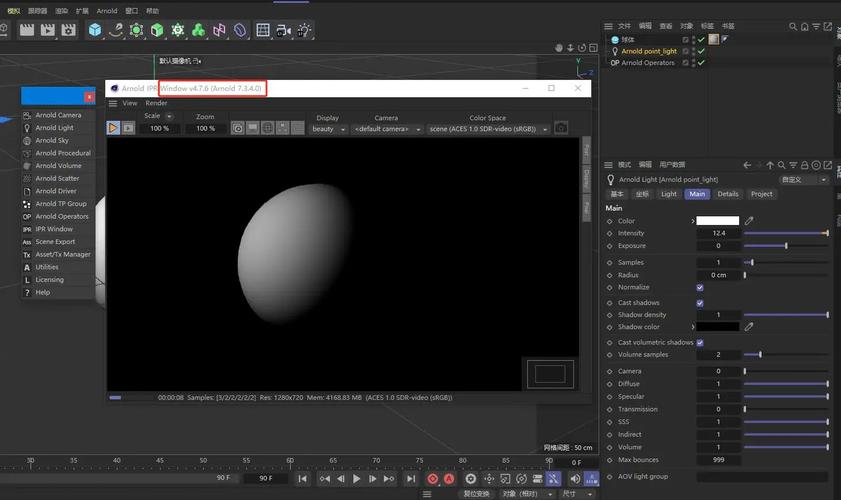Toggle the Samples keyframe diamond
The height and width of the screenshot is (500, 841).
pos(609,263)
